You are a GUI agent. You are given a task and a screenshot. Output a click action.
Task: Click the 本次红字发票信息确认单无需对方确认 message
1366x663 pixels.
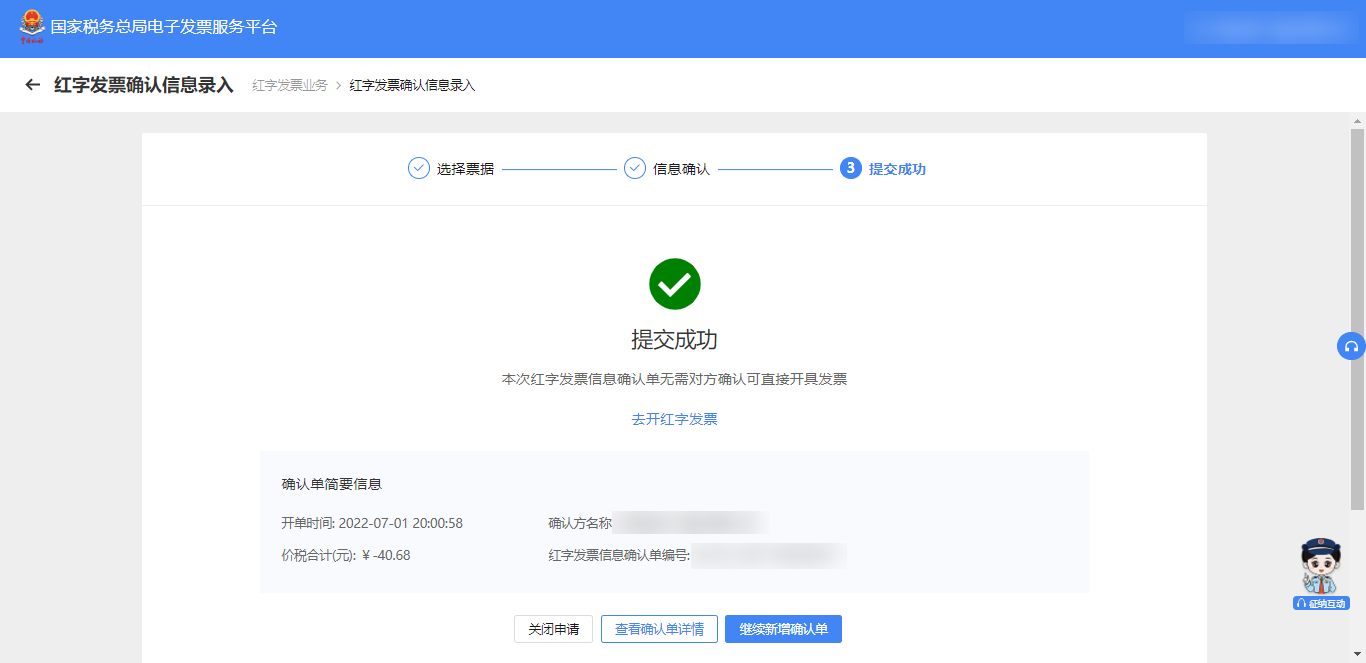[x=675, y=380]
